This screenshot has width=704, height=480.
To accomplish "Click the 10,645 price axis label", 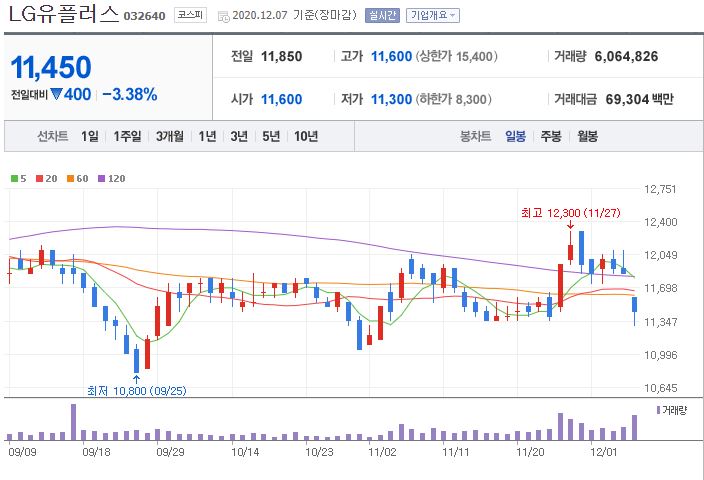I will (660, 388).
